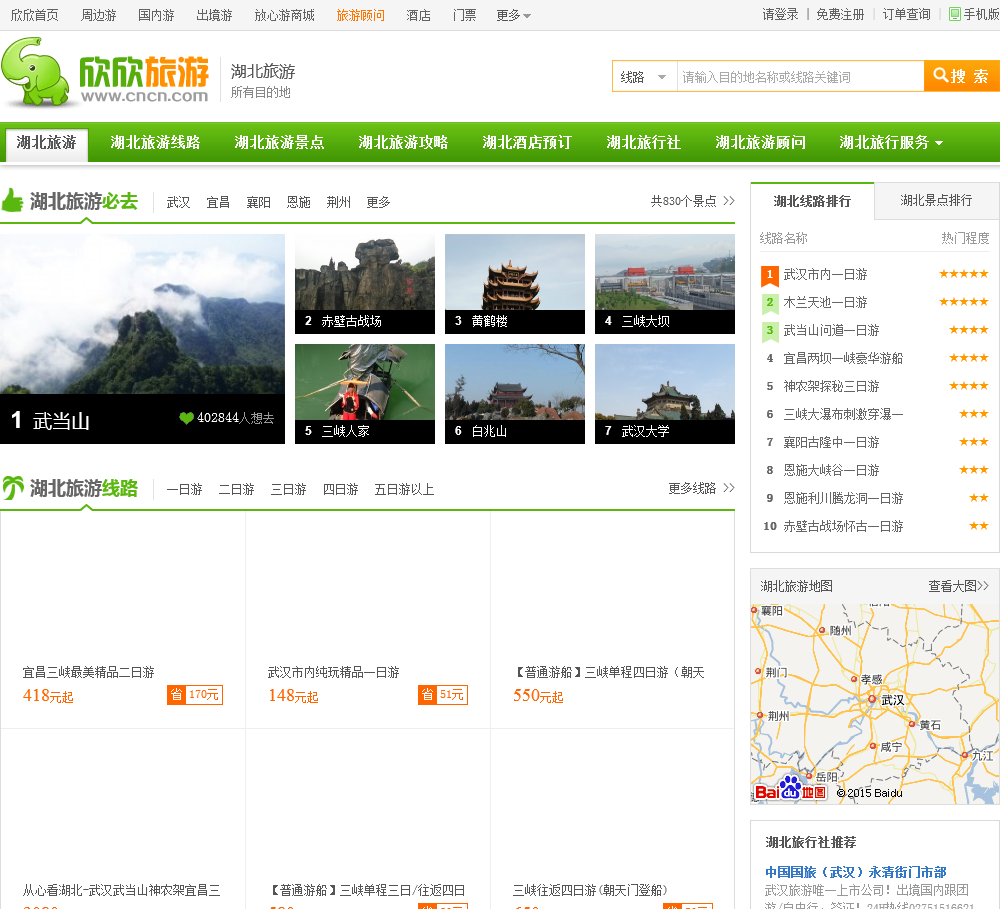Viewport: 1000px width, 909px height.
Task: Open ranked route 神农架探秘三日游
Action: coord(831,386)
